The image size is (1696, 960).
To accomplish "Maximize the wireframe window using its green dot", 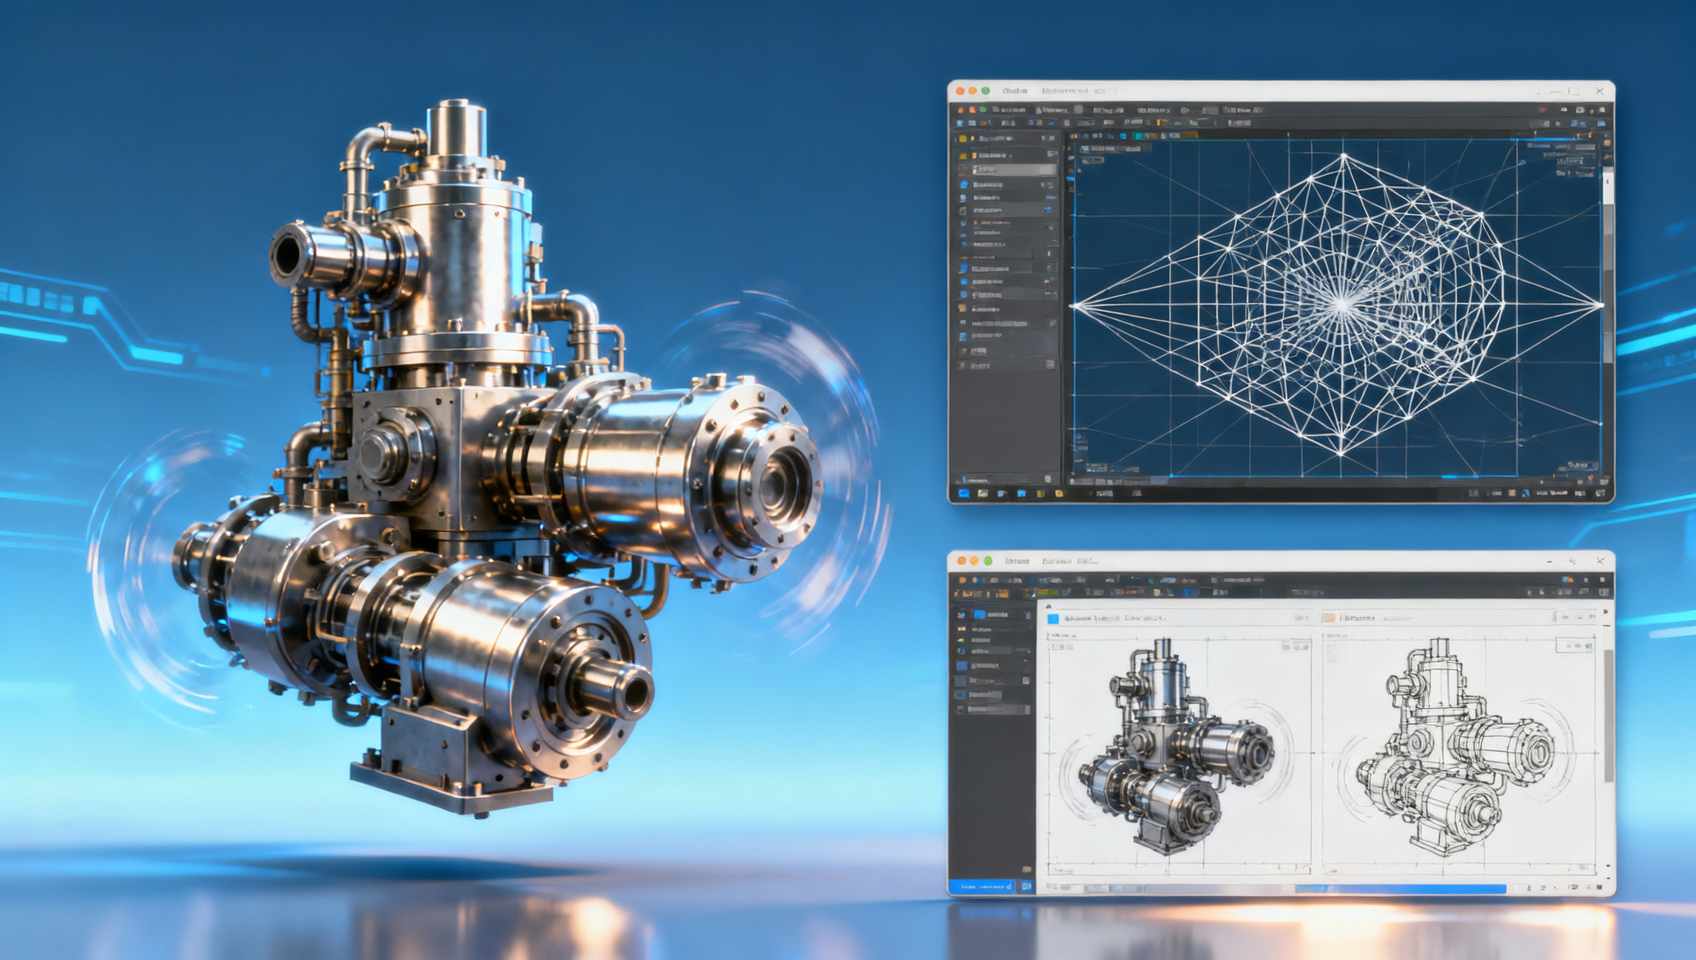I will click(985, 91).
